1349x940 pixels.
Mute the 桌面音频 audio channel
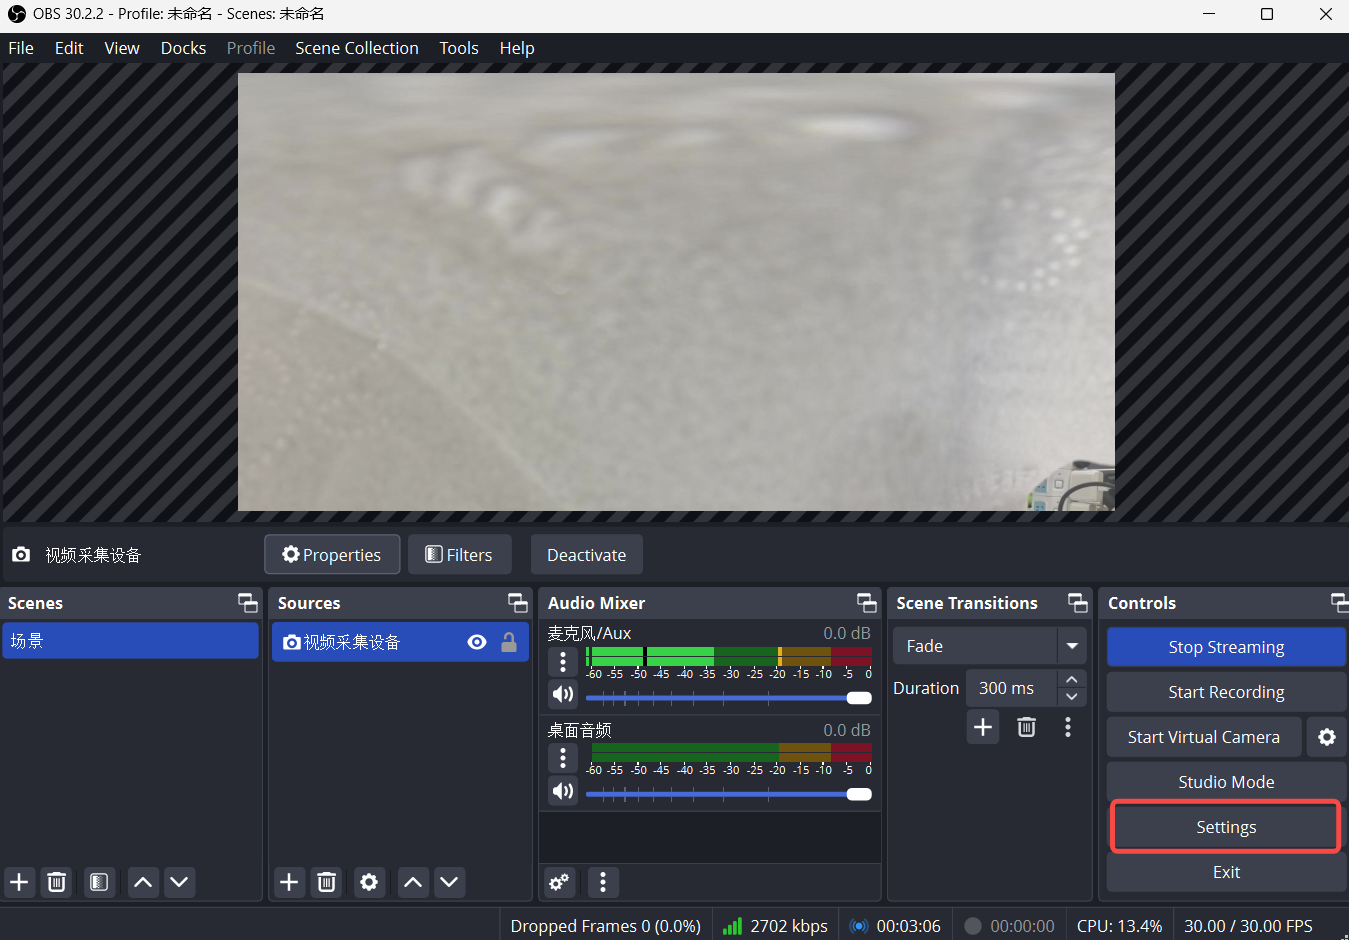coord(563,791)
